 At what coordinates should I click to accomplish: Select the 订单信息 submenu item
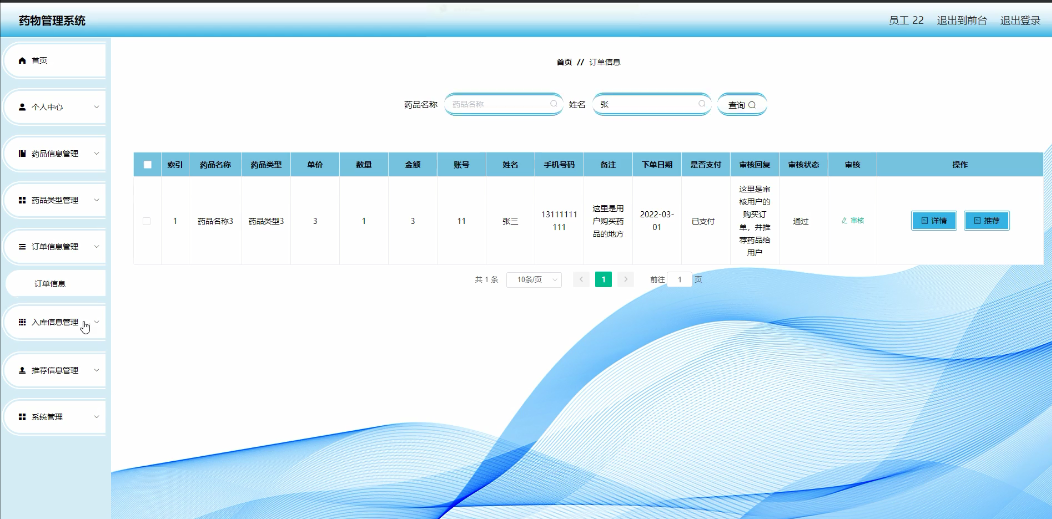pyautogui.click(x=54, y=284)
